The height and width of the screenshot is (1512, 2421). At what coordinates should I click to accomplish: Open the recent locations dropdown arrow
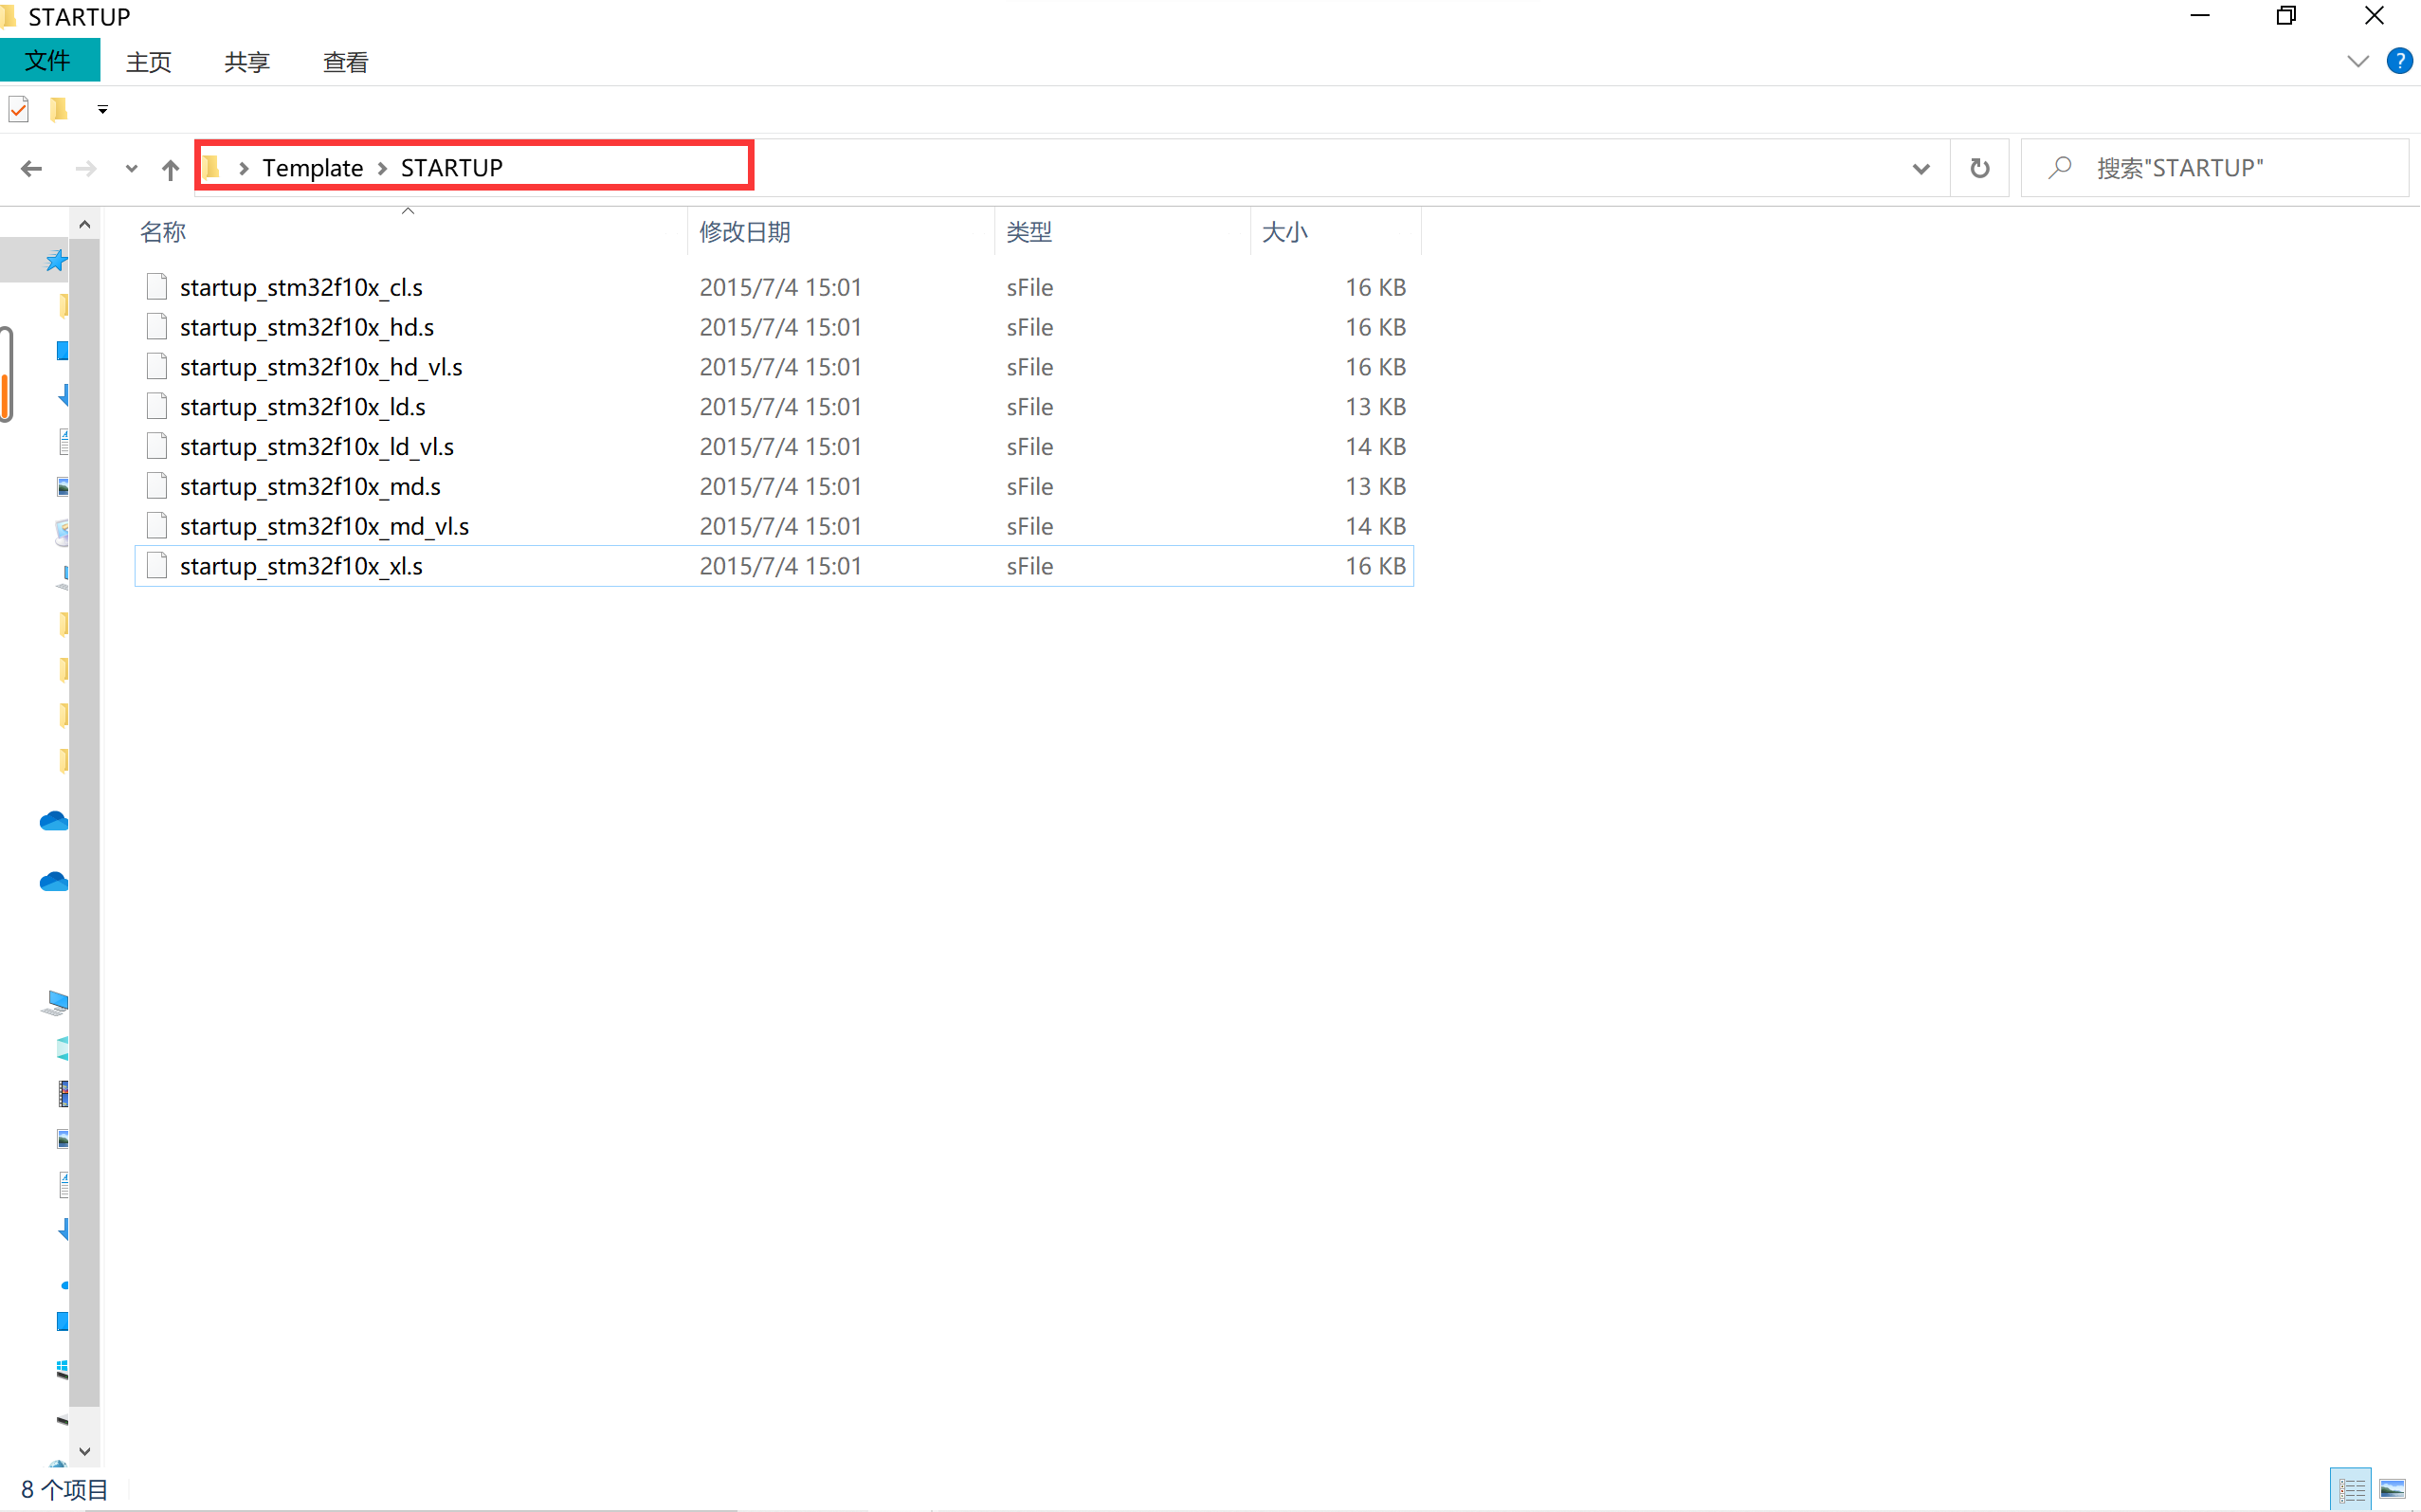[131, 169]
